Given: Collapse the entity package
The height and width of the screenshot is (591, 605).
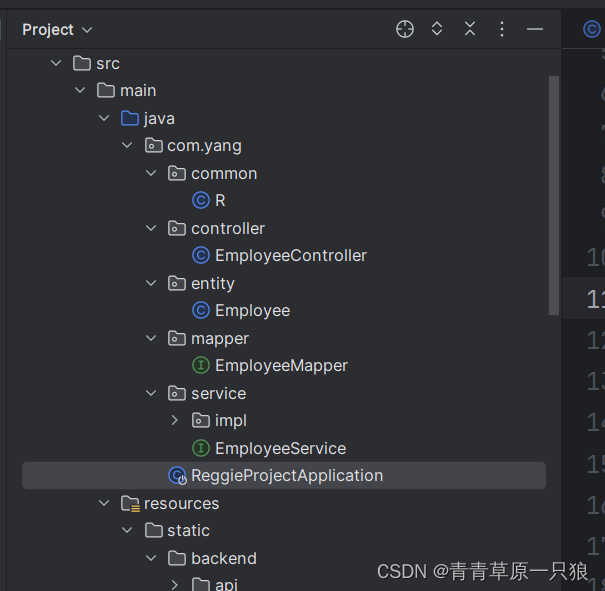Looking at the screenshot, I should coord(151,283).
